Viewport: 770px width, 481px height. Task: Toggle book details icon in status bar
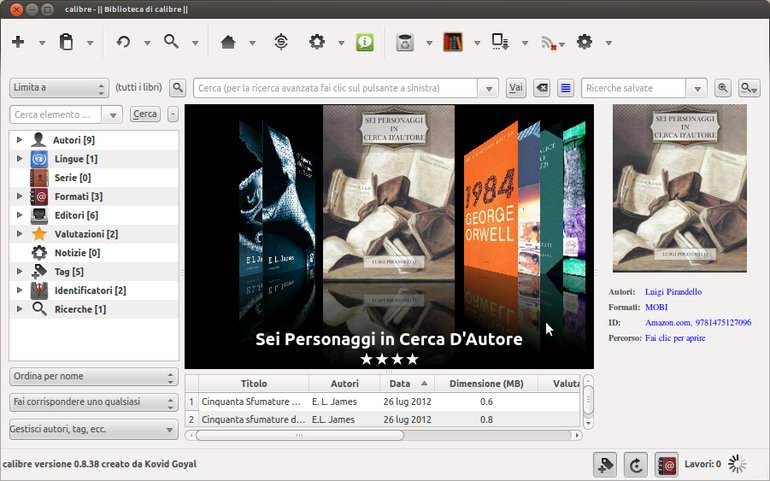(666, 465)
